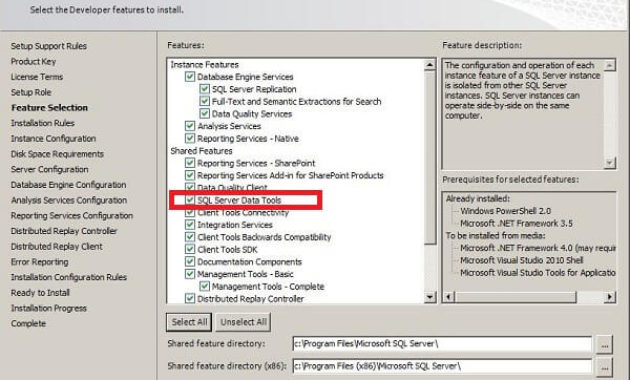Screen dimensions: 630x380
Task: Click Microsoft Visual Studio 2010 Shell entry
Action: coord(522,260)
